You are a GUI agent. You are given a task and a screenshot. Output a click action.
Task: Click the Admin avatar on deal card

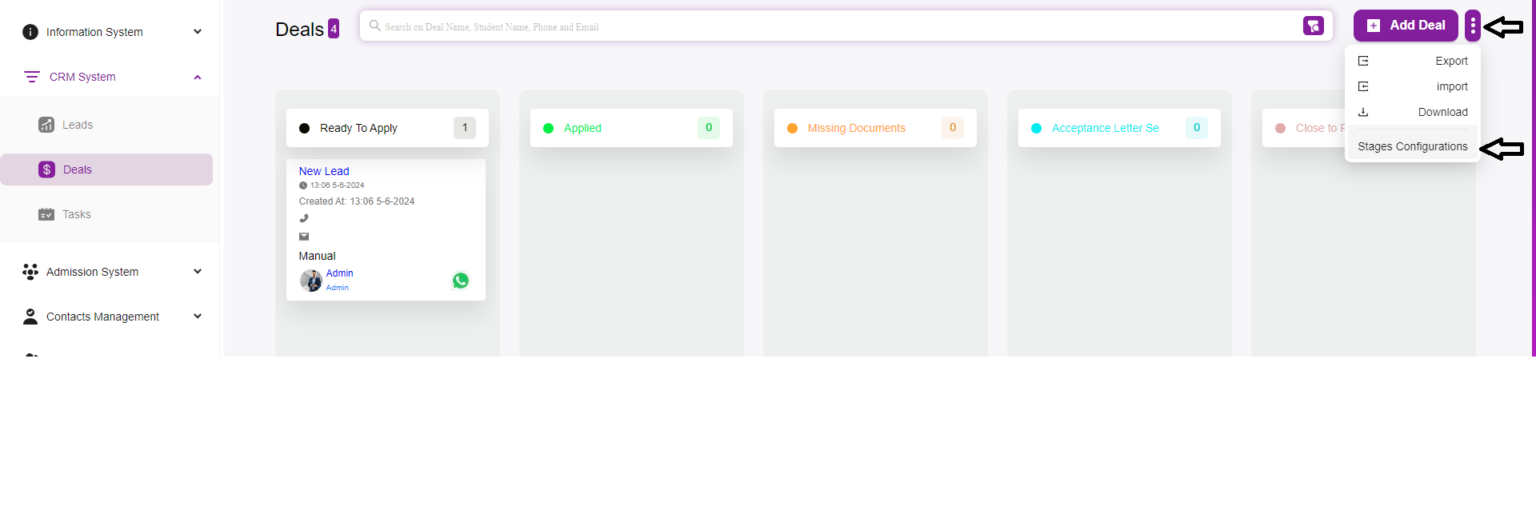[311, 281]
